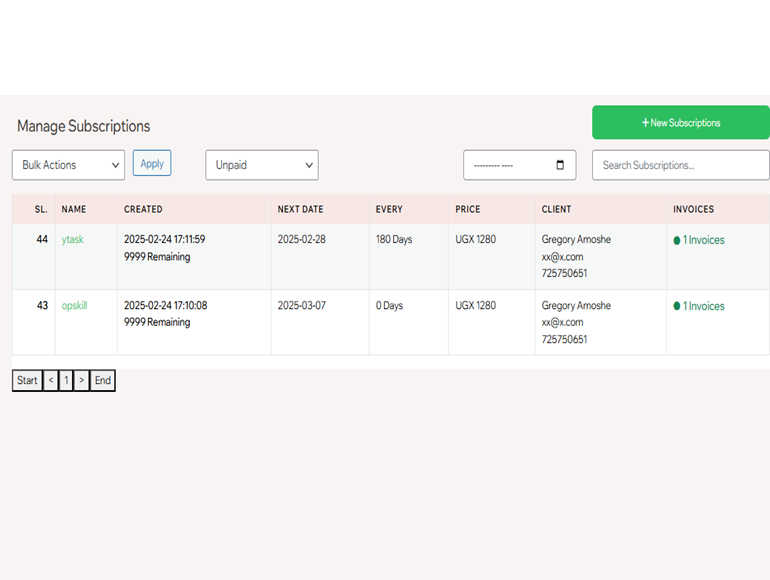Viewport: 770px width, 580px height.
Task: Click the green status dot in row 44
Action: 677,240
